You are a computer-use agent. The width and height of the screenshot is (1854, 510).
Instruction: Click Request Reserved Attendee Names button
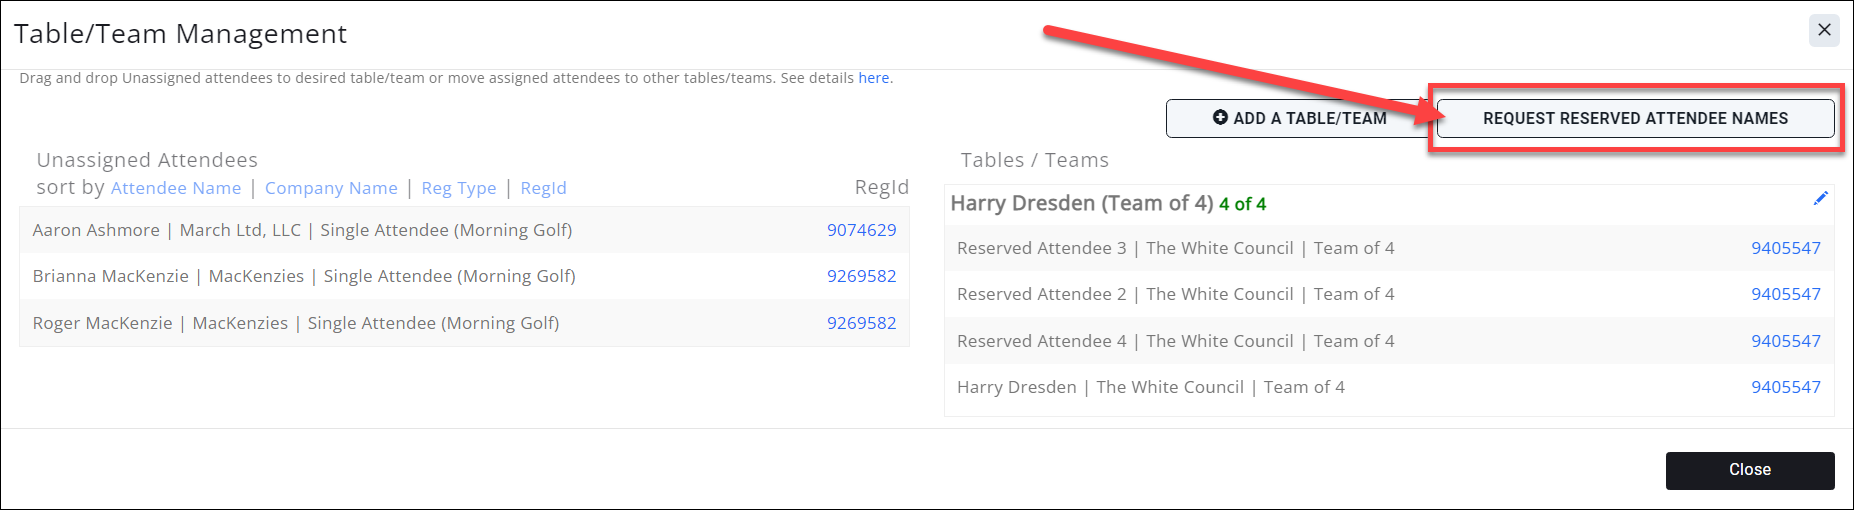[x=1635, y=118]
